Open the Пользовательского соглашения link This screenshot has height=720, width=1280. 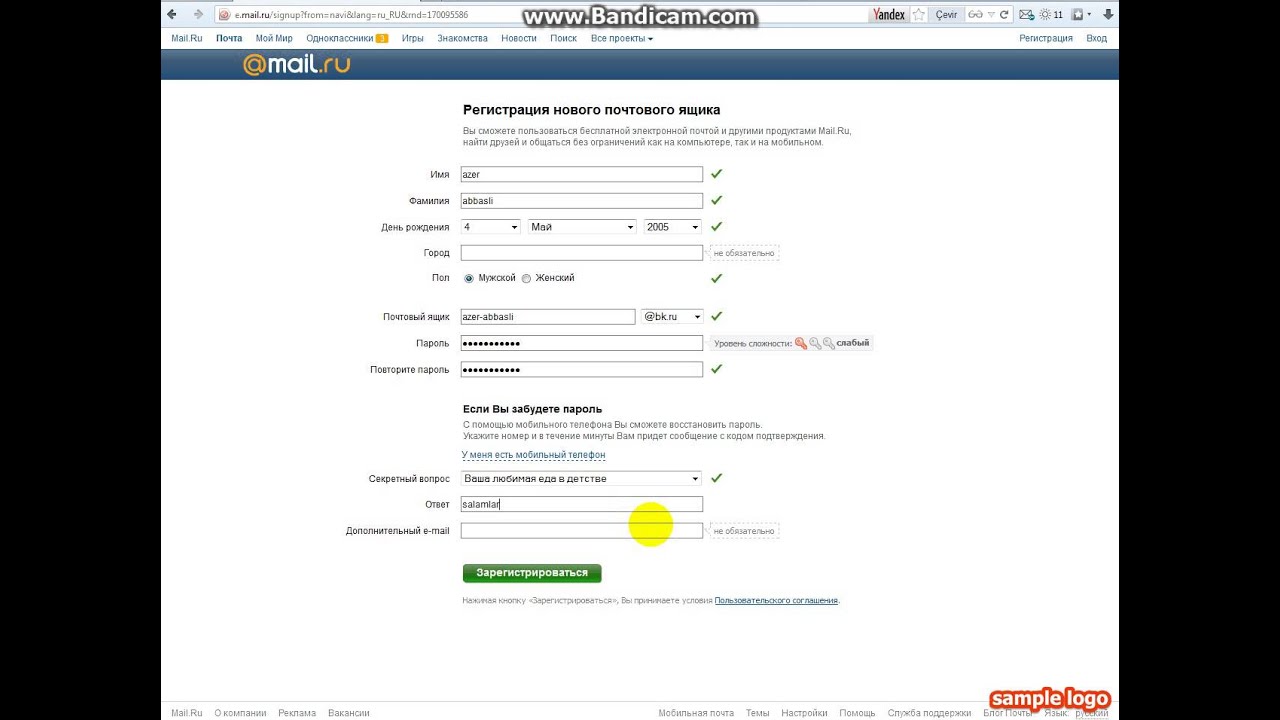click(776, 601)
